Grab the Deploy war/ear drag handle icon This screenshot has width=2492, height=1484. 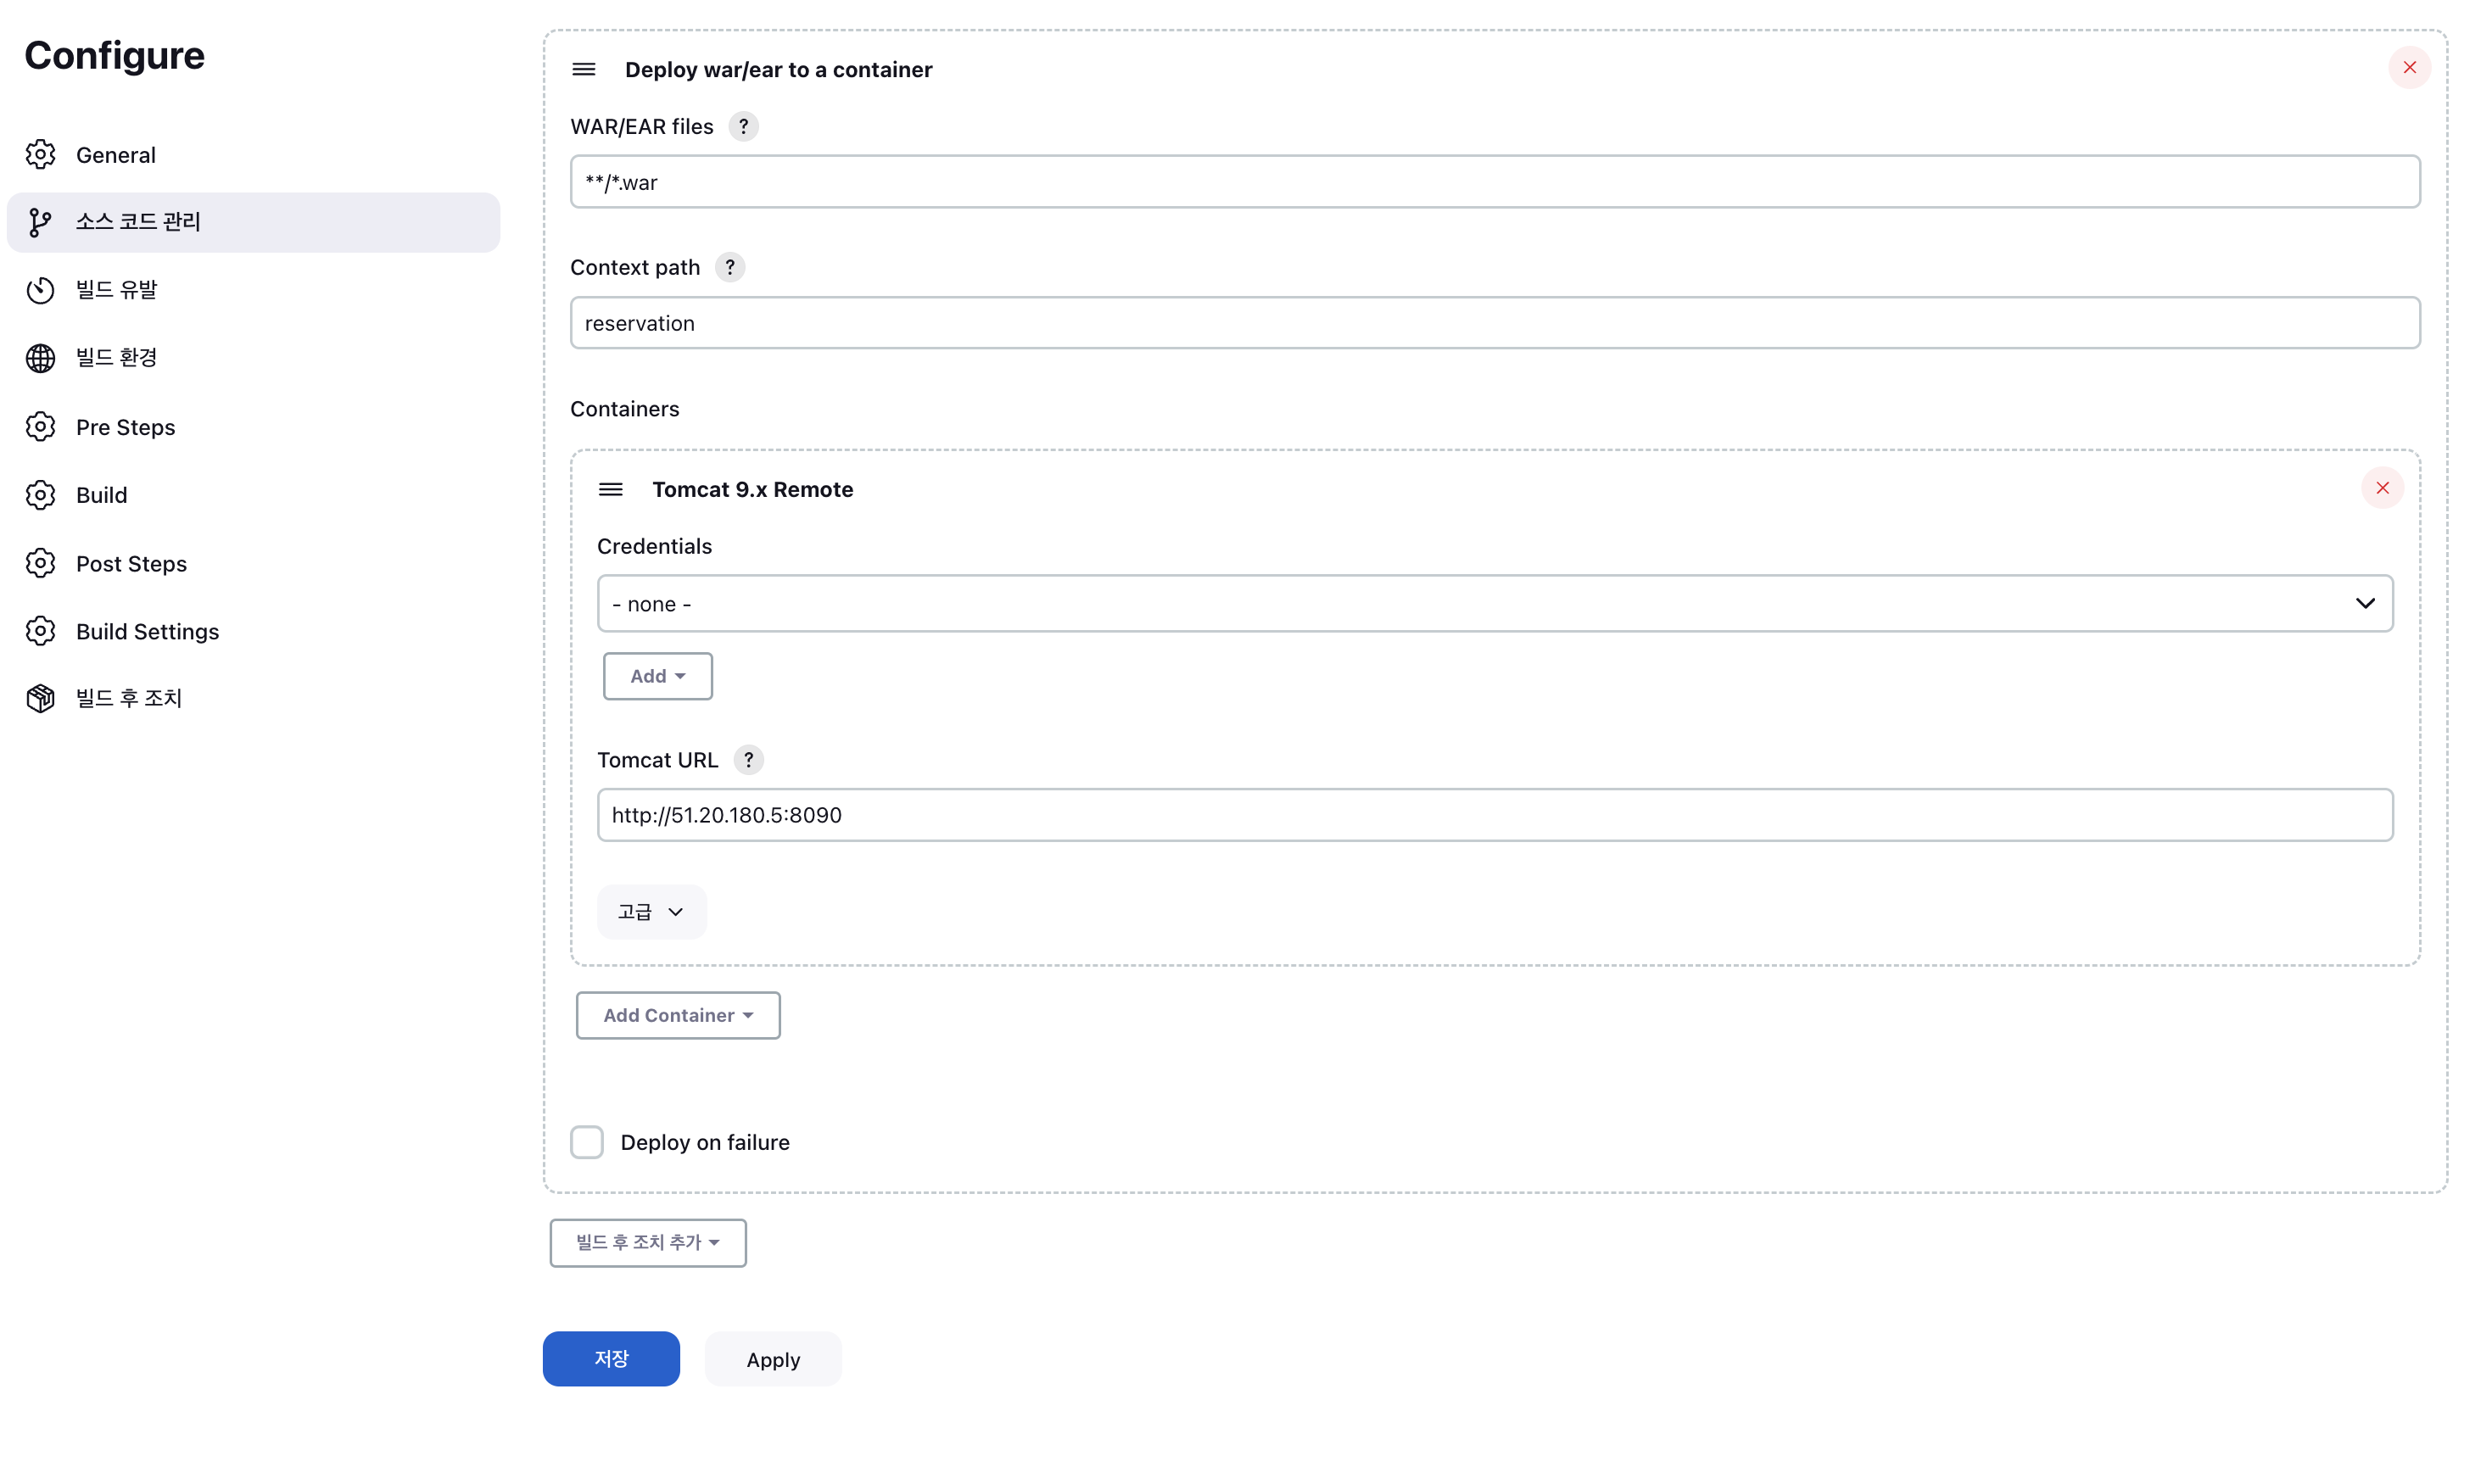point(584,70)
